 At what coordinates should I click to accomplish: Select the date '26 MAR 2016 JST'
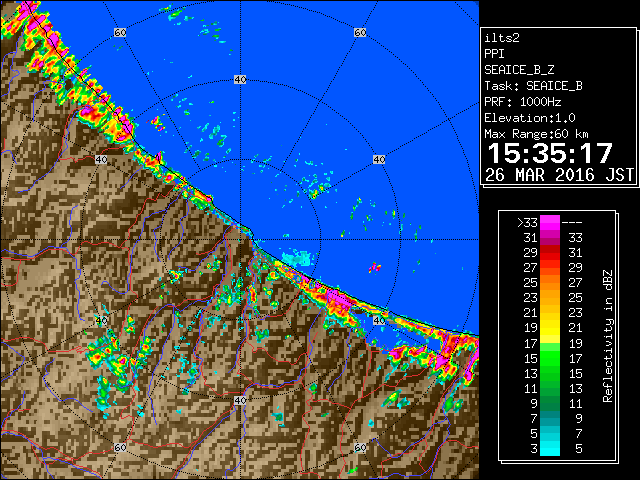click(559, 175)
